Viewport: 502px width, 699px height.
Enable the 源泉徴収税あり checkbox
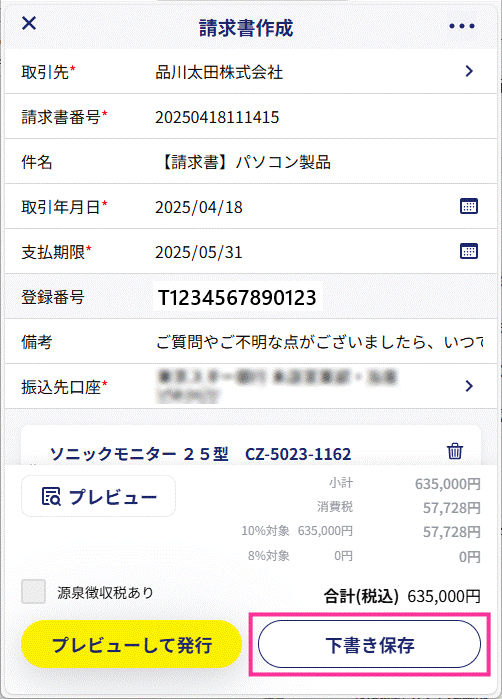(x=33, y=592)
